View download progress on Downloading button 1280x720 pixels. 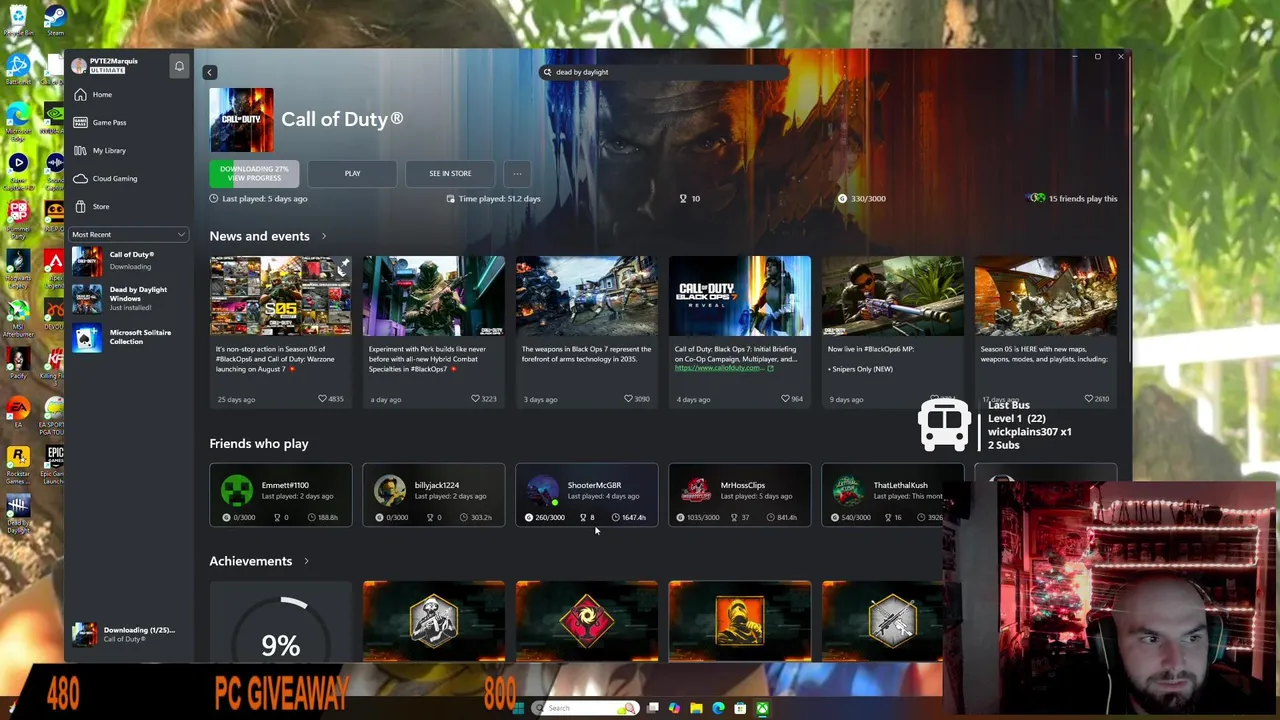pos(254,173)
